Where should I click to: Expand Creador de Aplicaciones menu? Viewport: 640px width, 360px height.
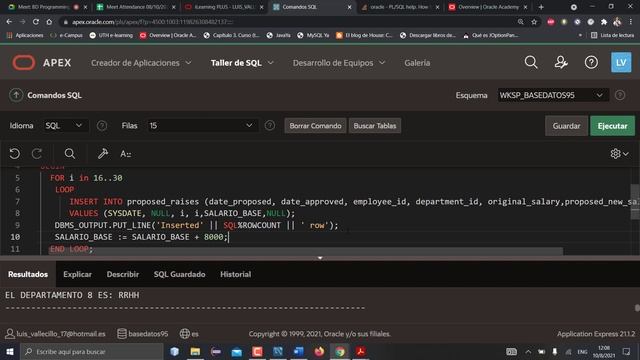coord(141,63)
